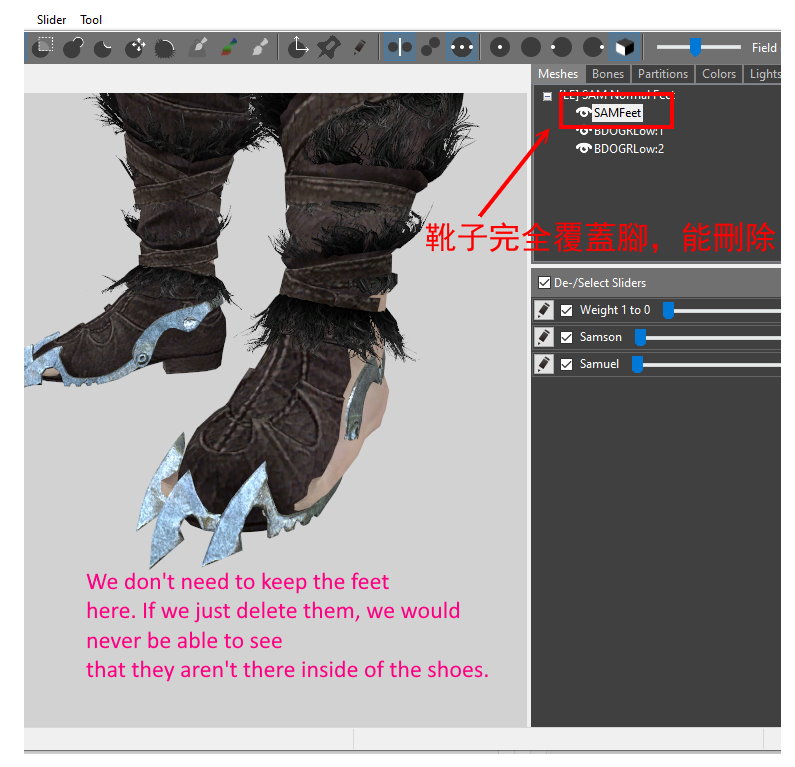Select the white alpha paint brush

(260, 47)
